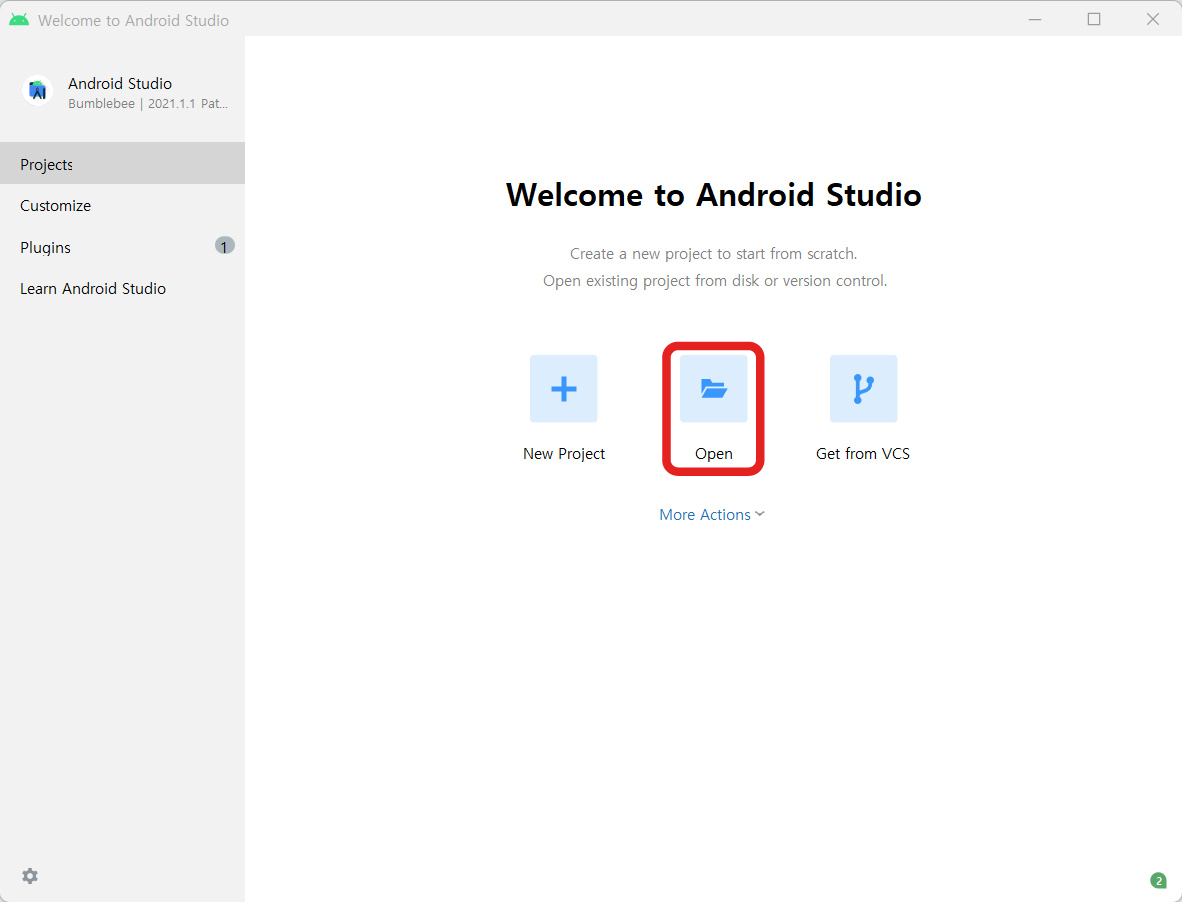Click the Plugins update count badge
1182x902 pixels.
[x=225, y=246]
